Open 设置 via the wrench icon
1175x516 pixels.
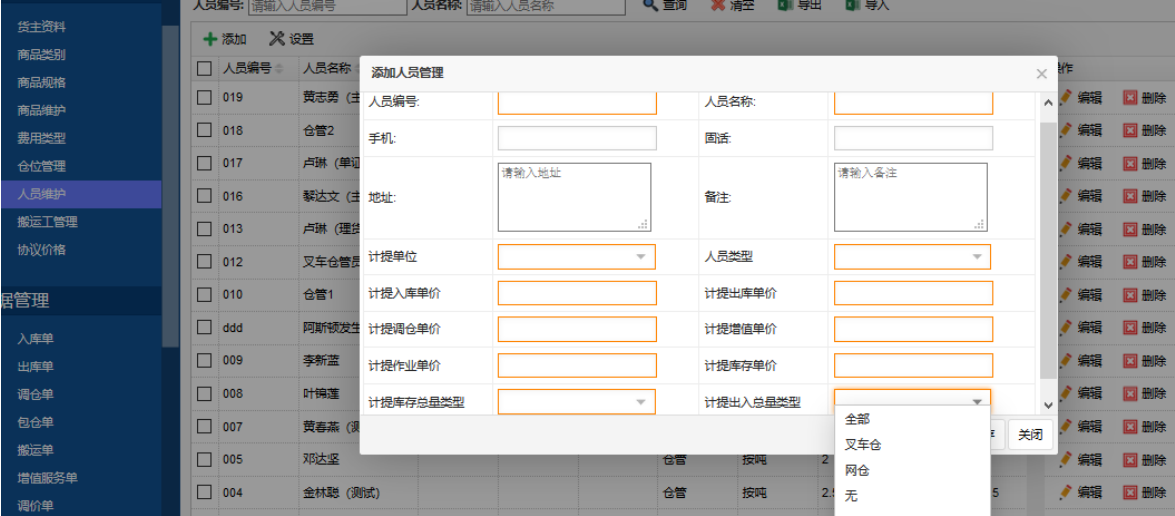277,39
